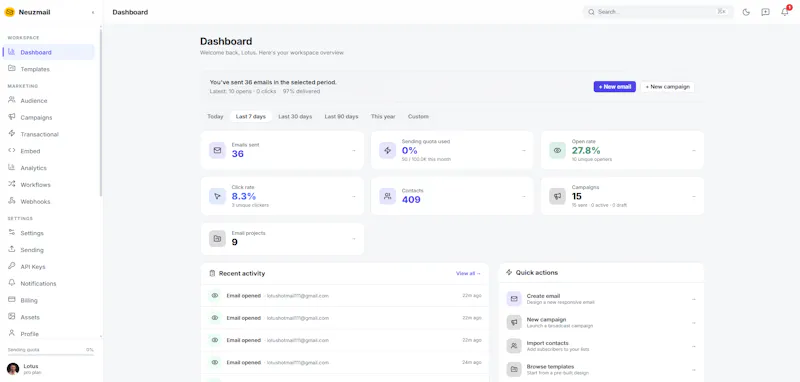The height and width of the screenshot is (382, 800).
Task: Click the Click rate cursor icon
Action: (x=217, y=196)
